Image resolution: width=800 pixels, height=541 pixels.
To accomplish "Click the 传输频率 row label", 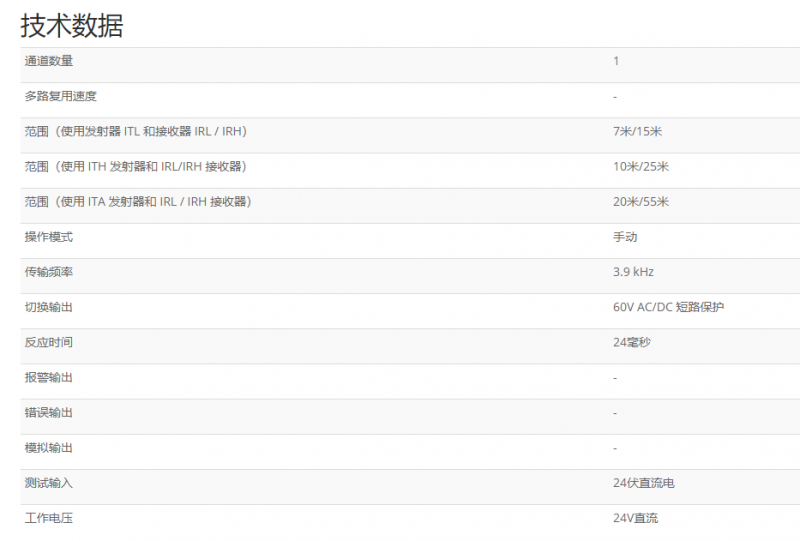I will coord(49,272).
